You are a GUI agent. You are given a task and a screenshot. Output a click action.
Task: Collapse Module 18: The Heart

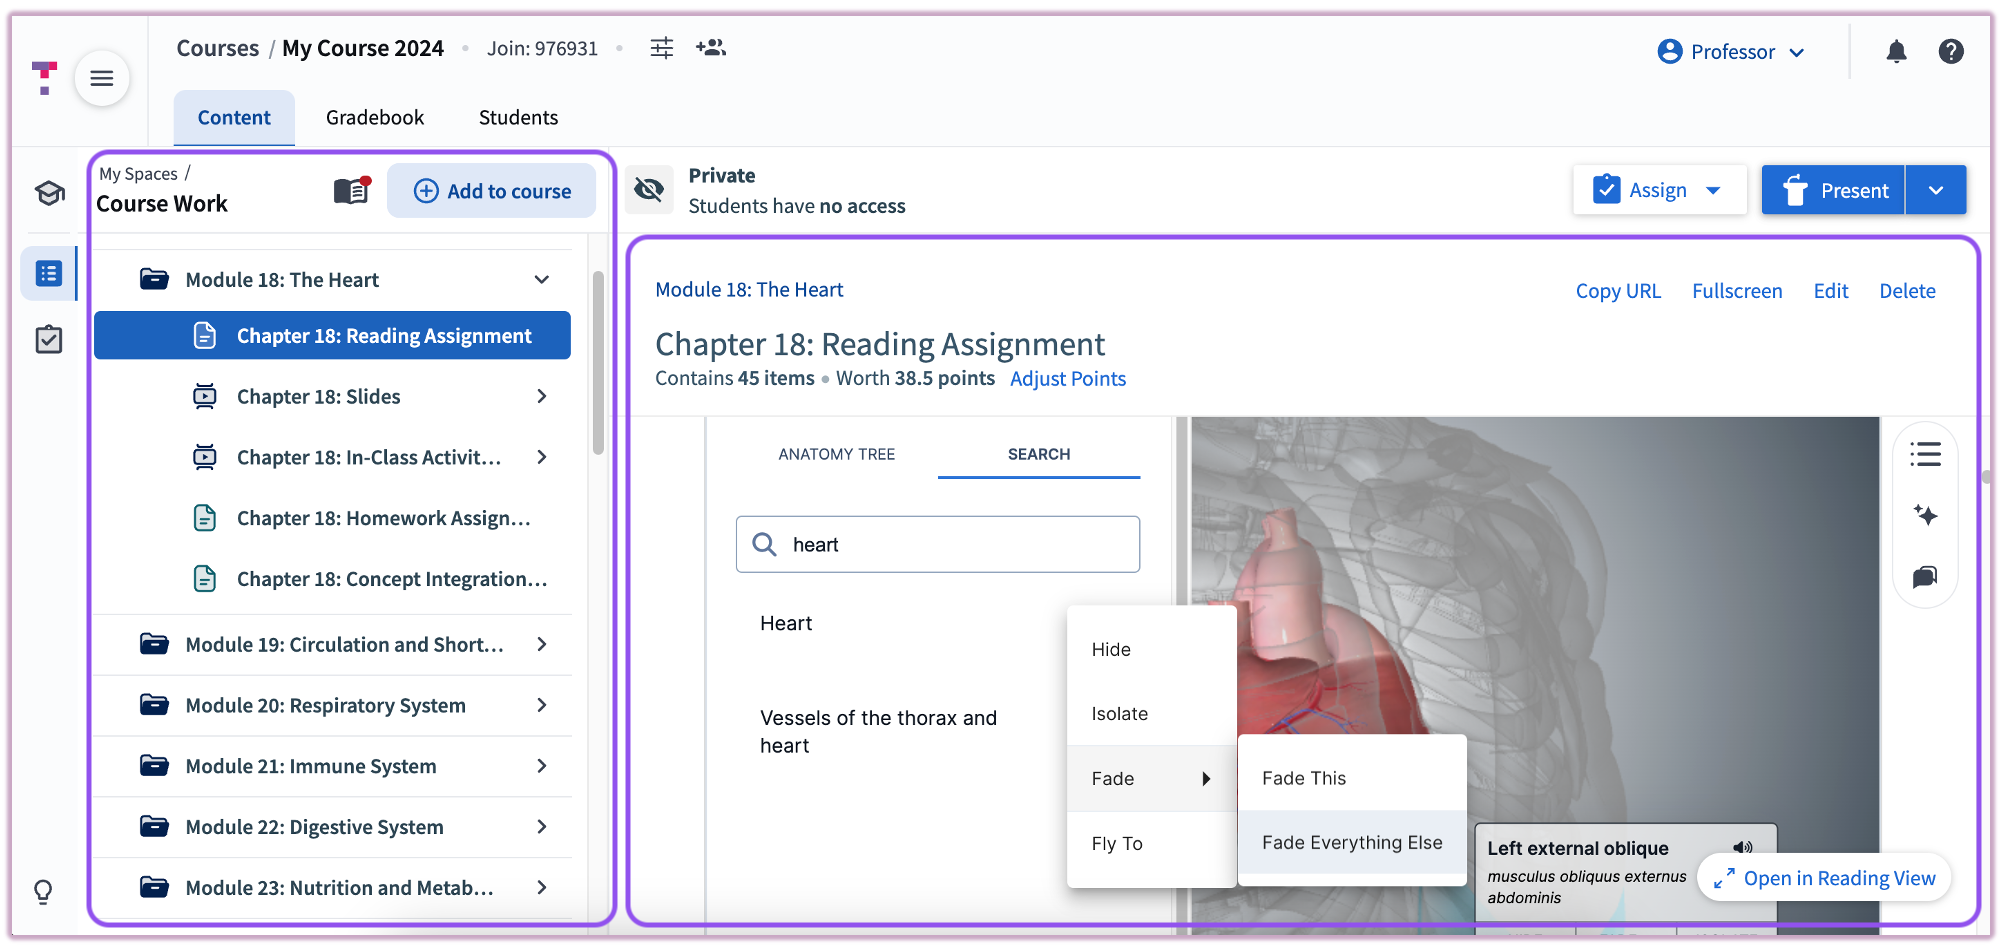(x=541, y=279)
